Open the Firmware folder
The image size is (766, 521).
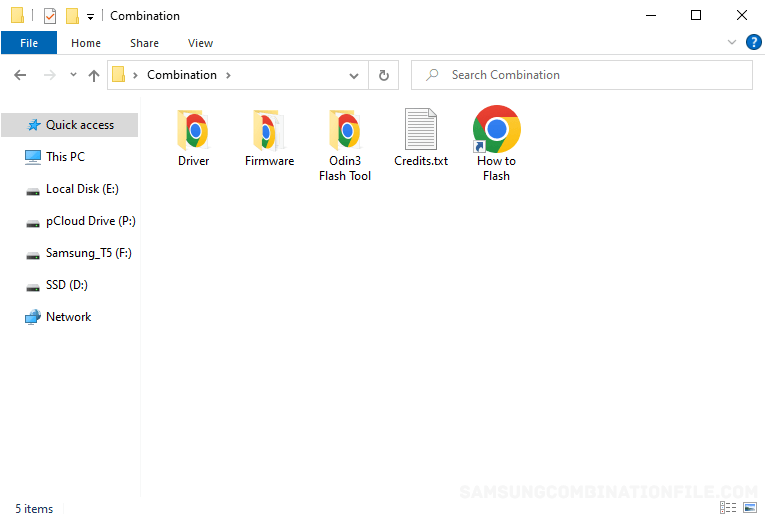coord(269,138)
